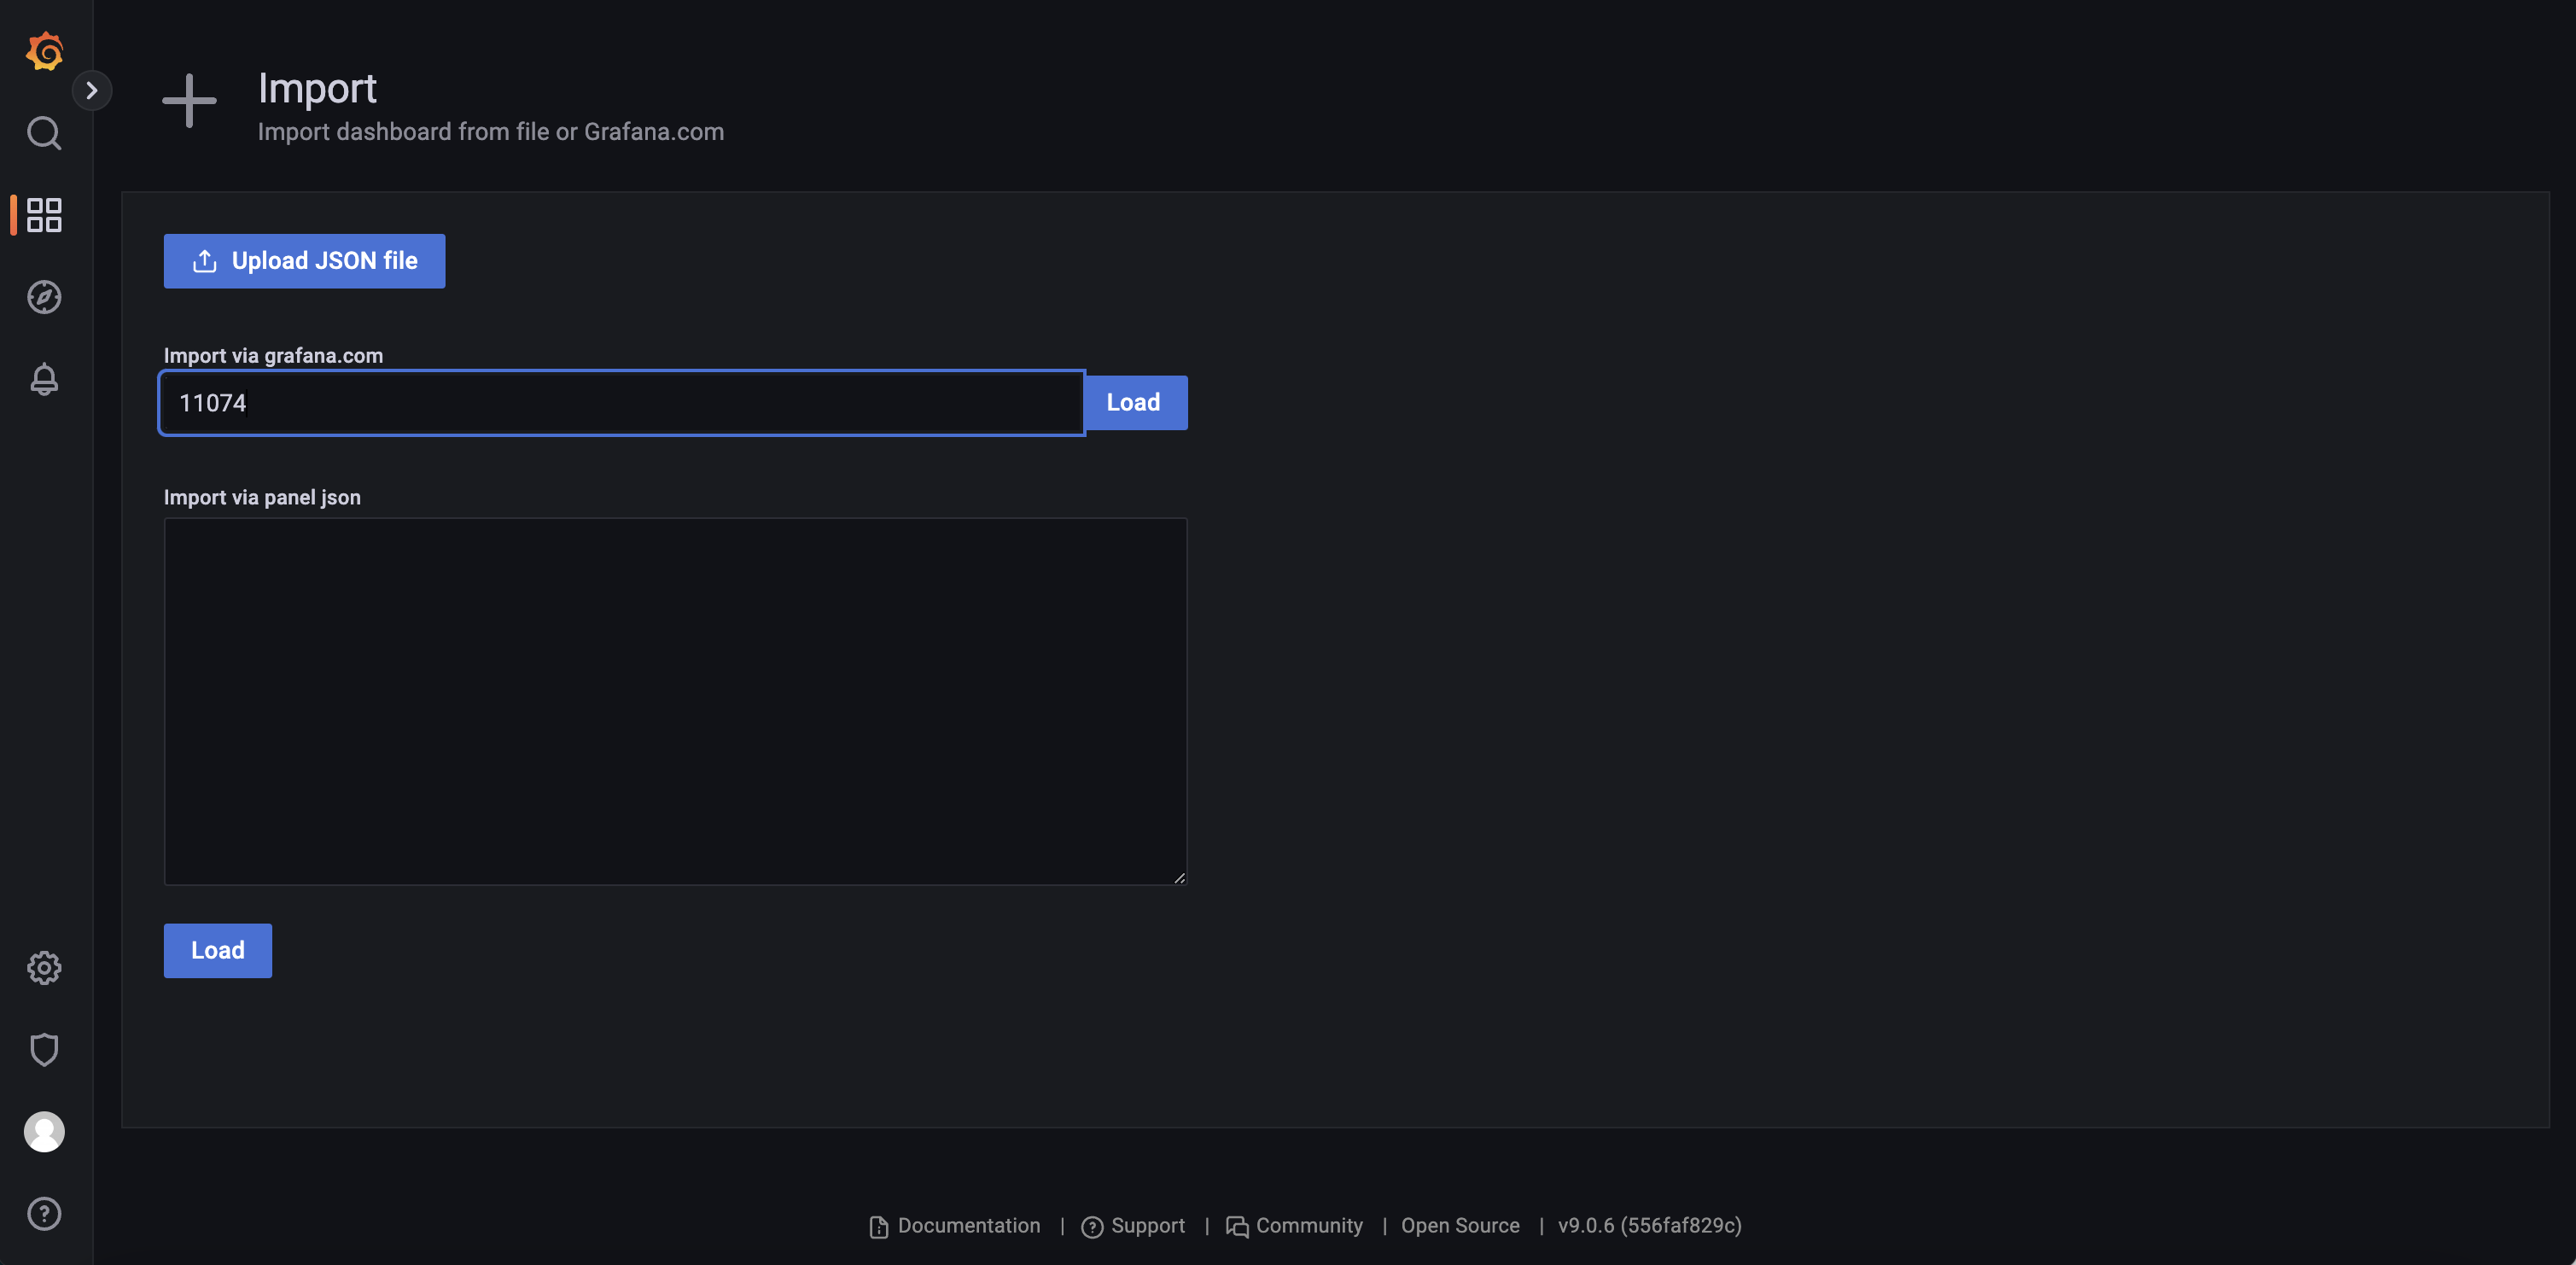
Task: Open the Help question mark icon
Action: (x=44, y=1213)
